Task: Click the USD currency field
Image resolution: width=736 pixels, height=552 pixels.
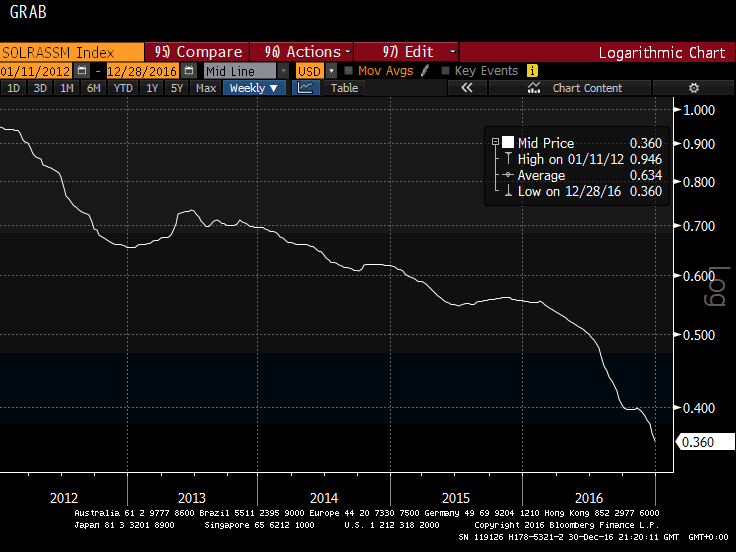Action: pyautogui.click(x=309, y=71)
